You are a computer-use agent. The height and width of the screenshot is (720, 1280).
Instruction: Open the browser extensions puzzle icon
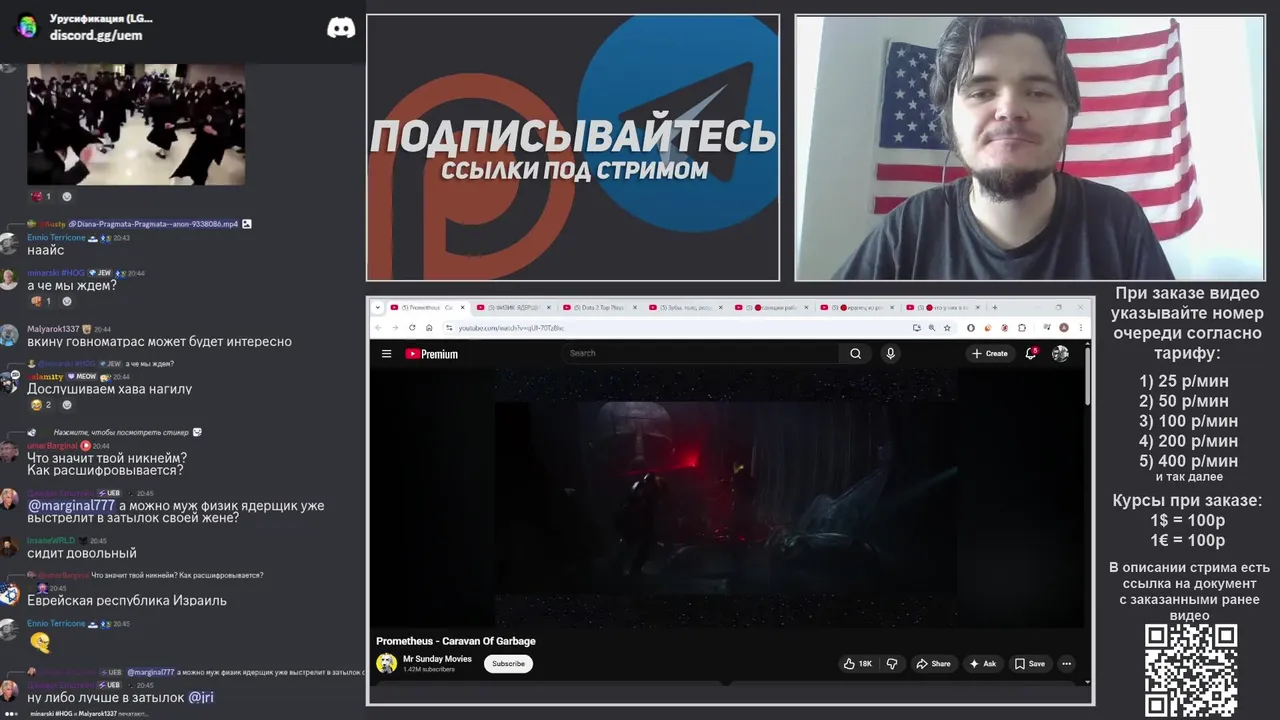point(1022,327)
